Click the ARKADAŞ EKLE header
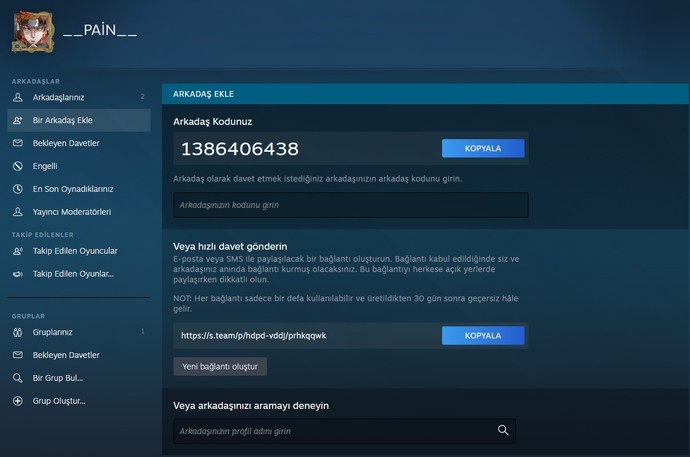 [203, 94]
